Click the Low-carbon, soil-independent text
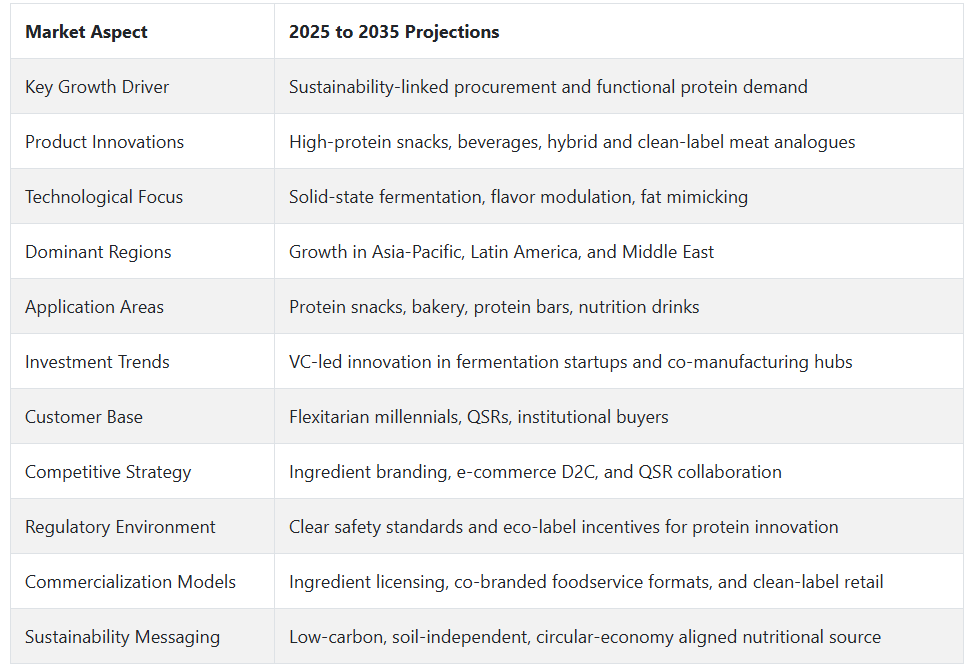973x667 pixels. (x=585, y=637)
